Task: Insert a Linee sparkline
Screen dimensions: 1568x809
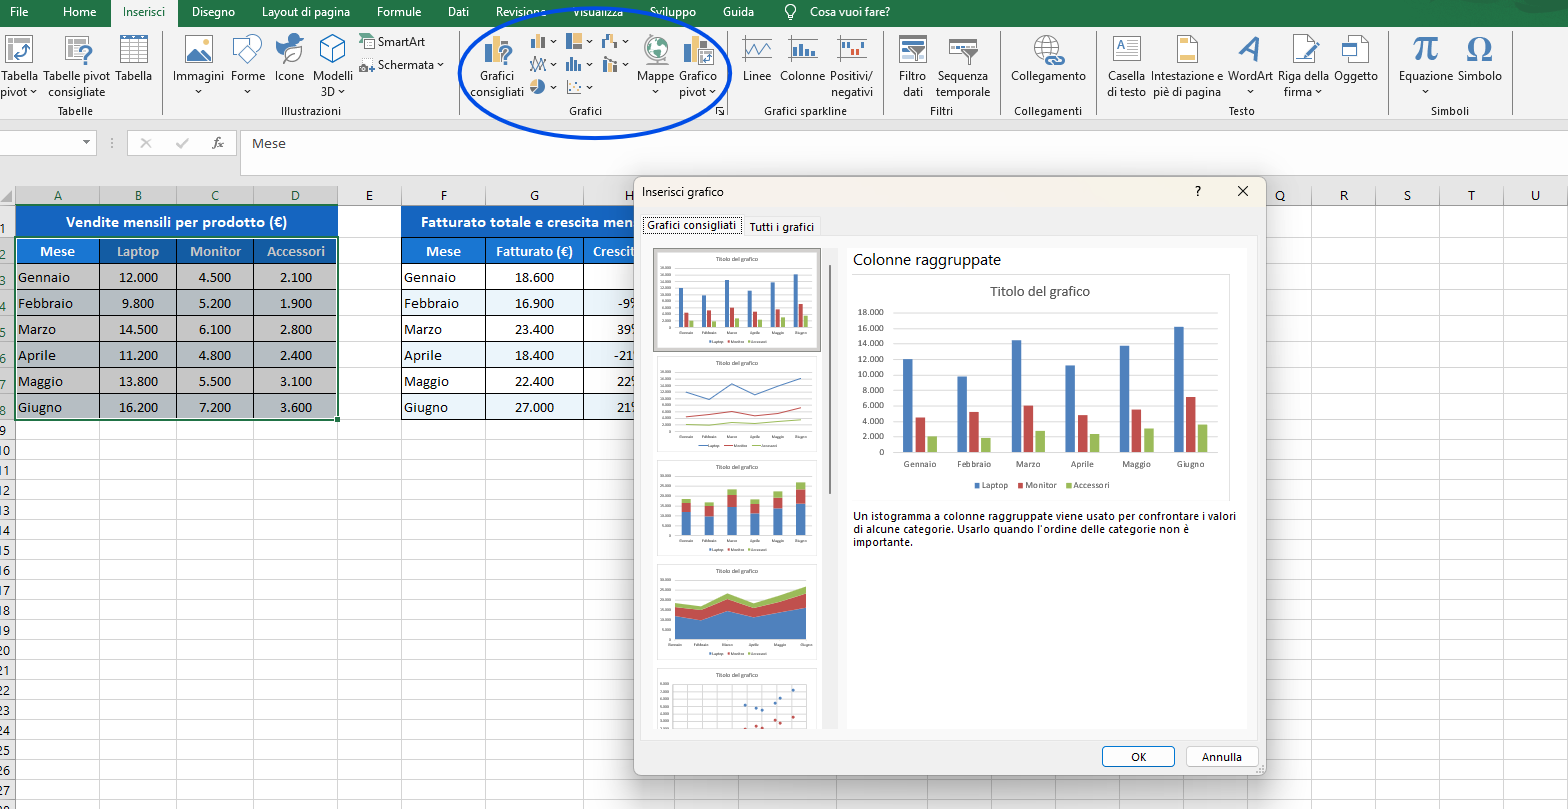Action: point(757,60)
